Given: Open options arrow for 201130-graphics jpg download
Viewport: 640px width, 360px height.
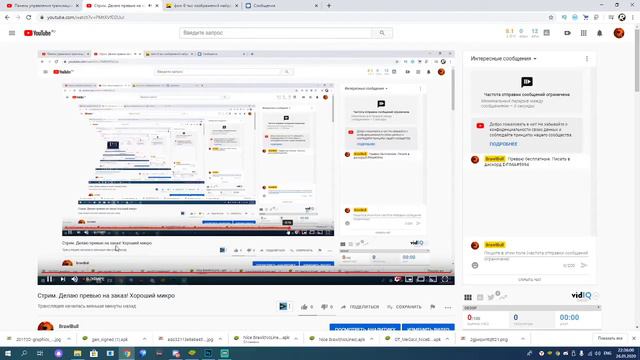Looking at the screenshot, I should tap(69, 339).
